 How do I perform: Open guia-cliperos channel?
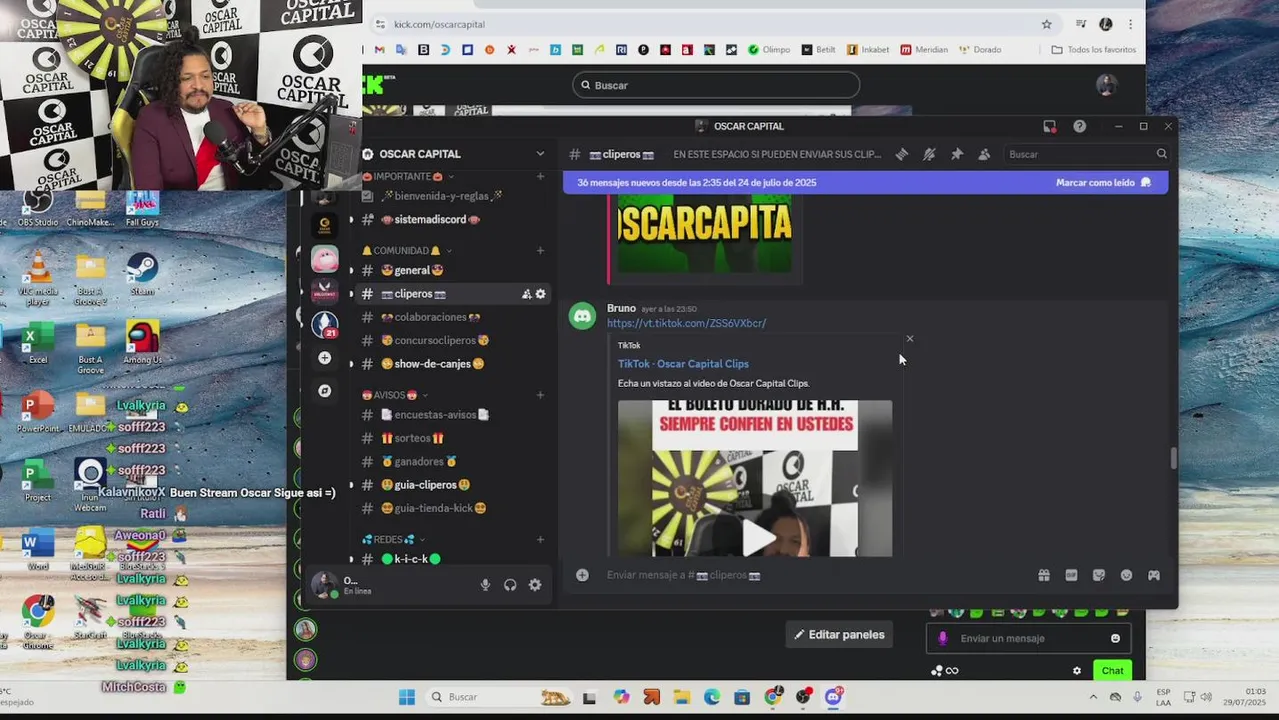(x=453, y=485)
